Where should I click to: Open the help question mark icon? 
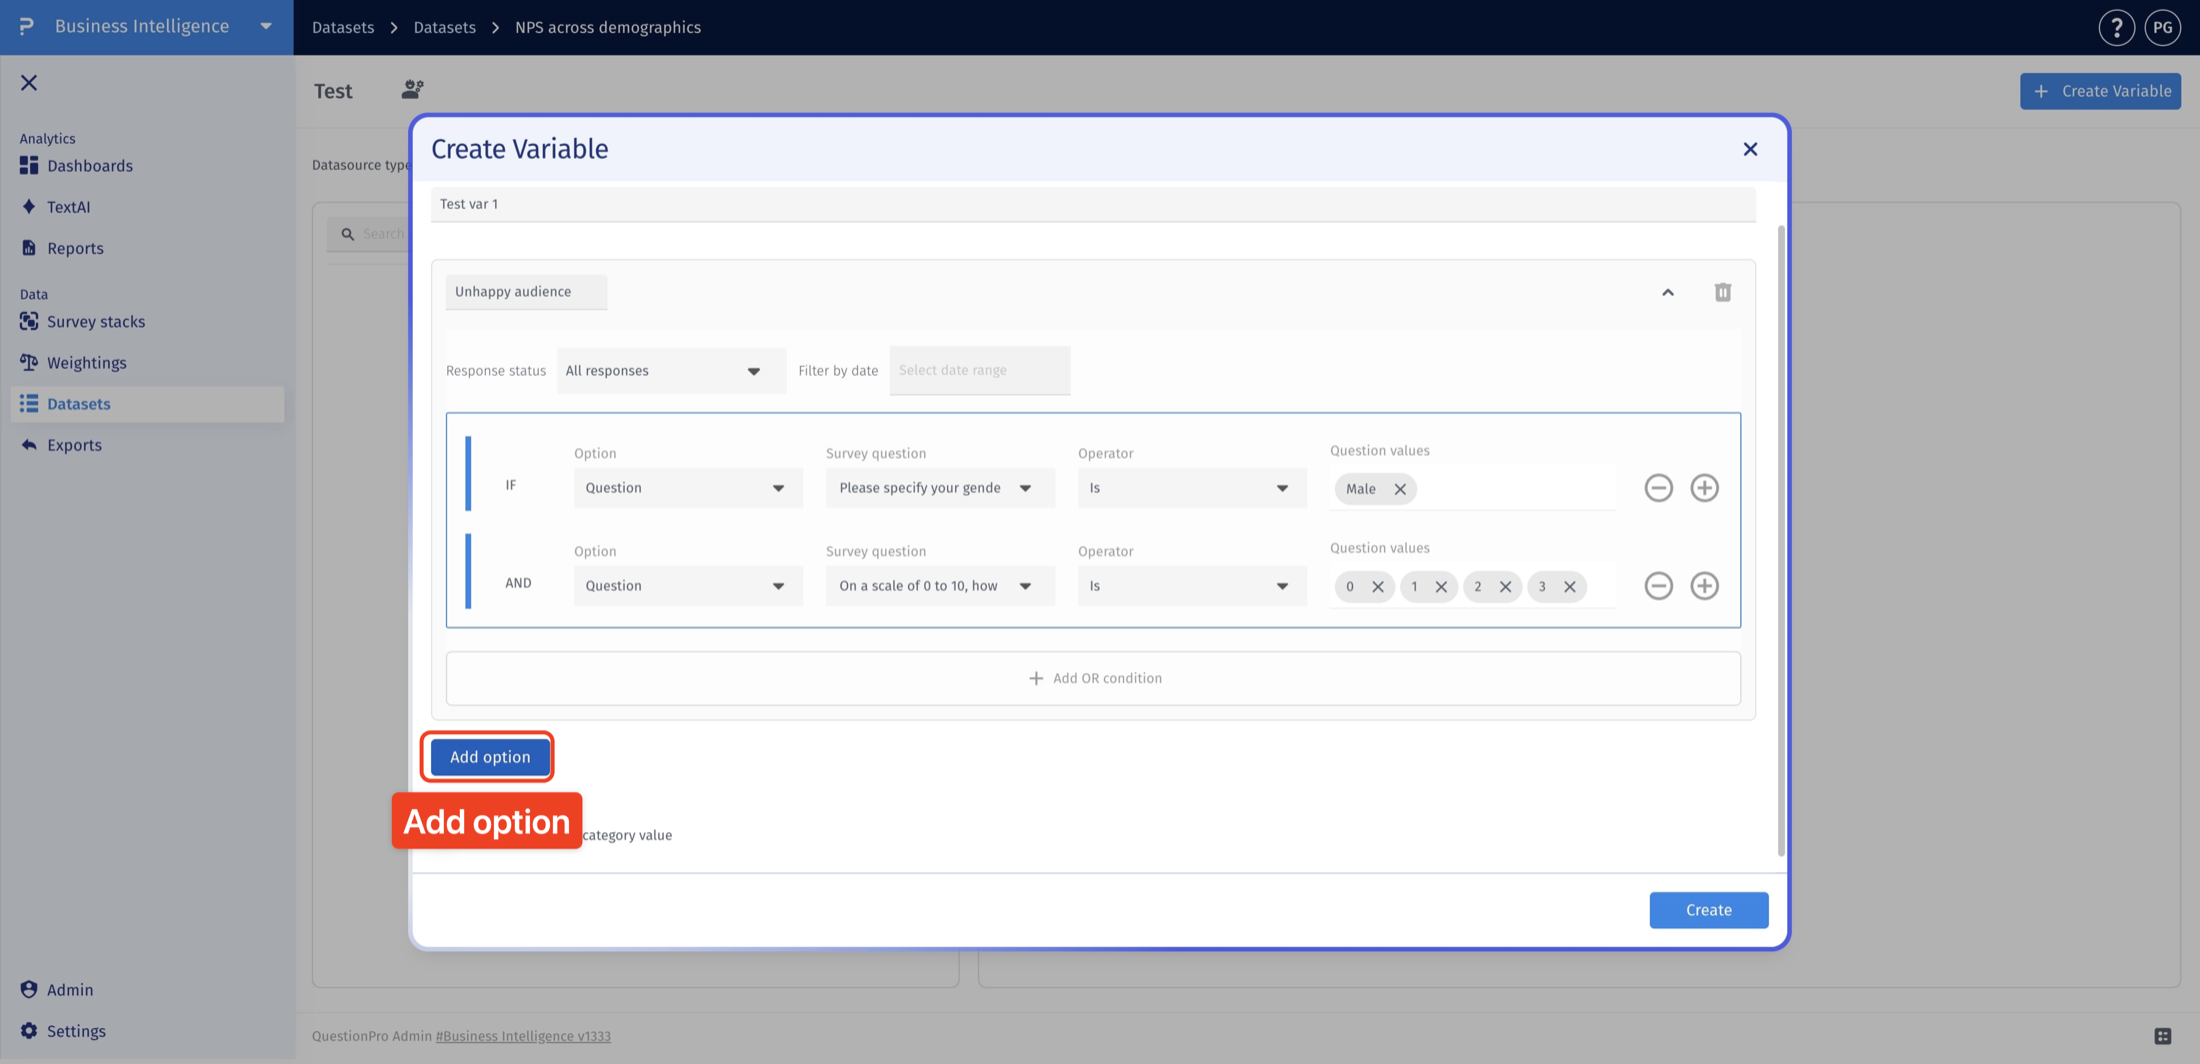pyautogui.click(x=2116, y=27)
